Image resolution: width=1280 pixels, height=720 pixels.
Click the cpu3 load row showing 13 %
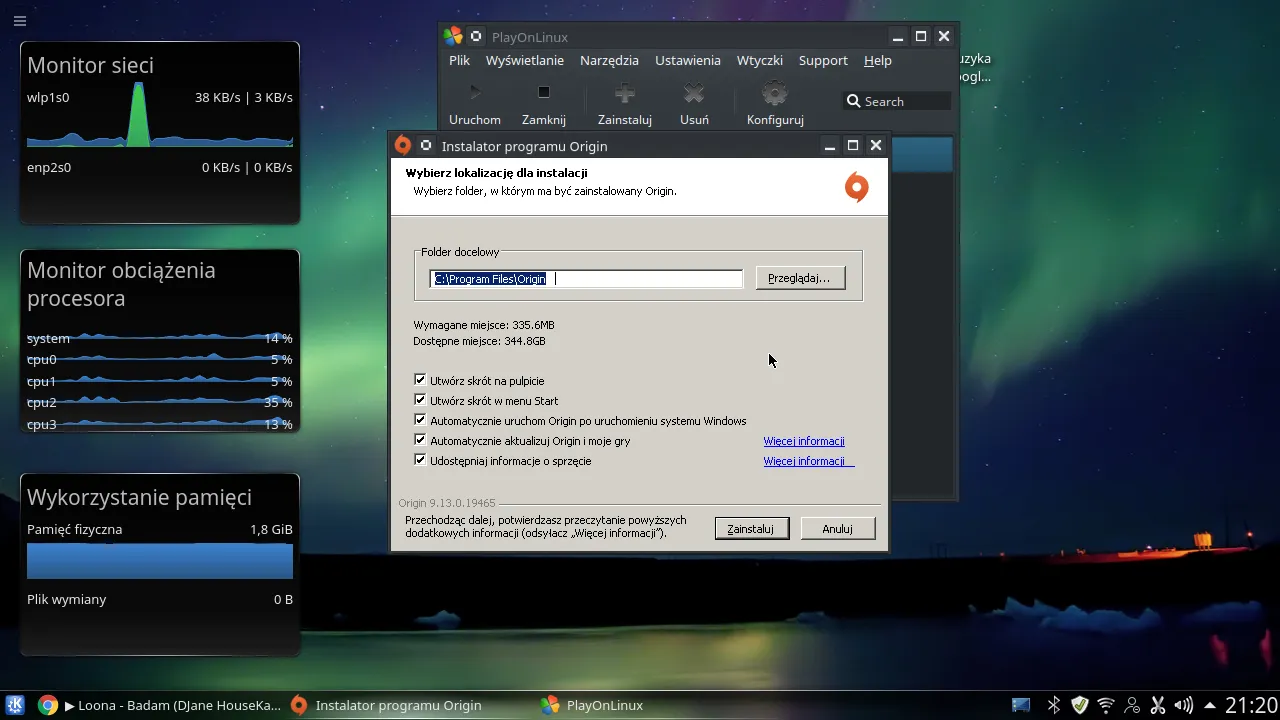160,424
